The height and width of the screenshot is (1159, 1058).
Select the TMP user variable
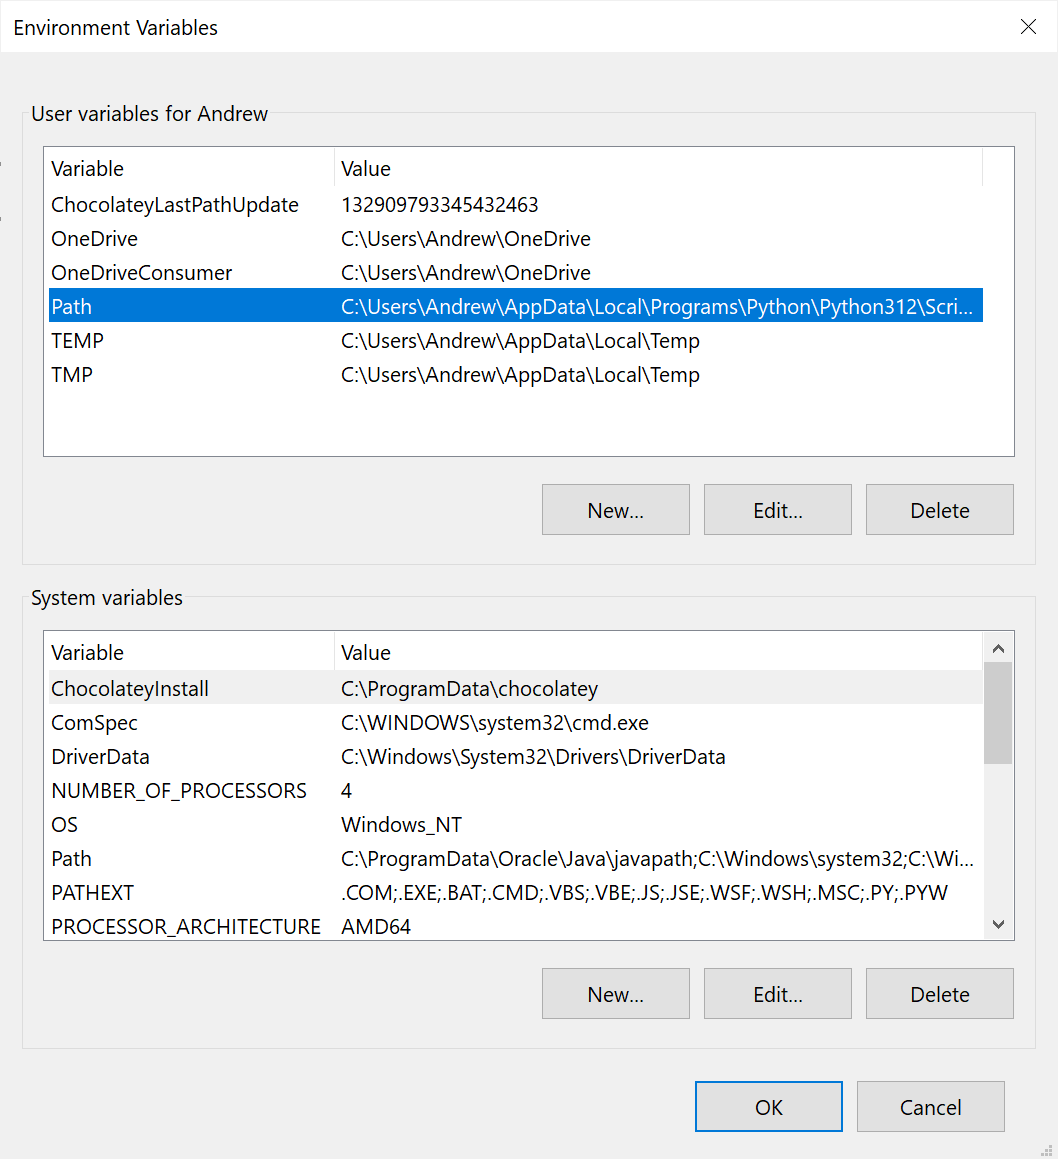tap(72, 375)
